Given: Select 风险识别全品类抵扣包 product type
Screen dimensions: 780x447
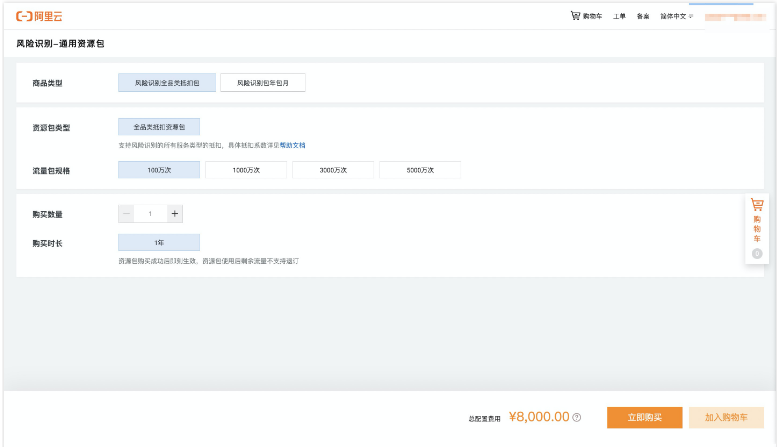Looking at the screenshot, I should pos(167,83).
